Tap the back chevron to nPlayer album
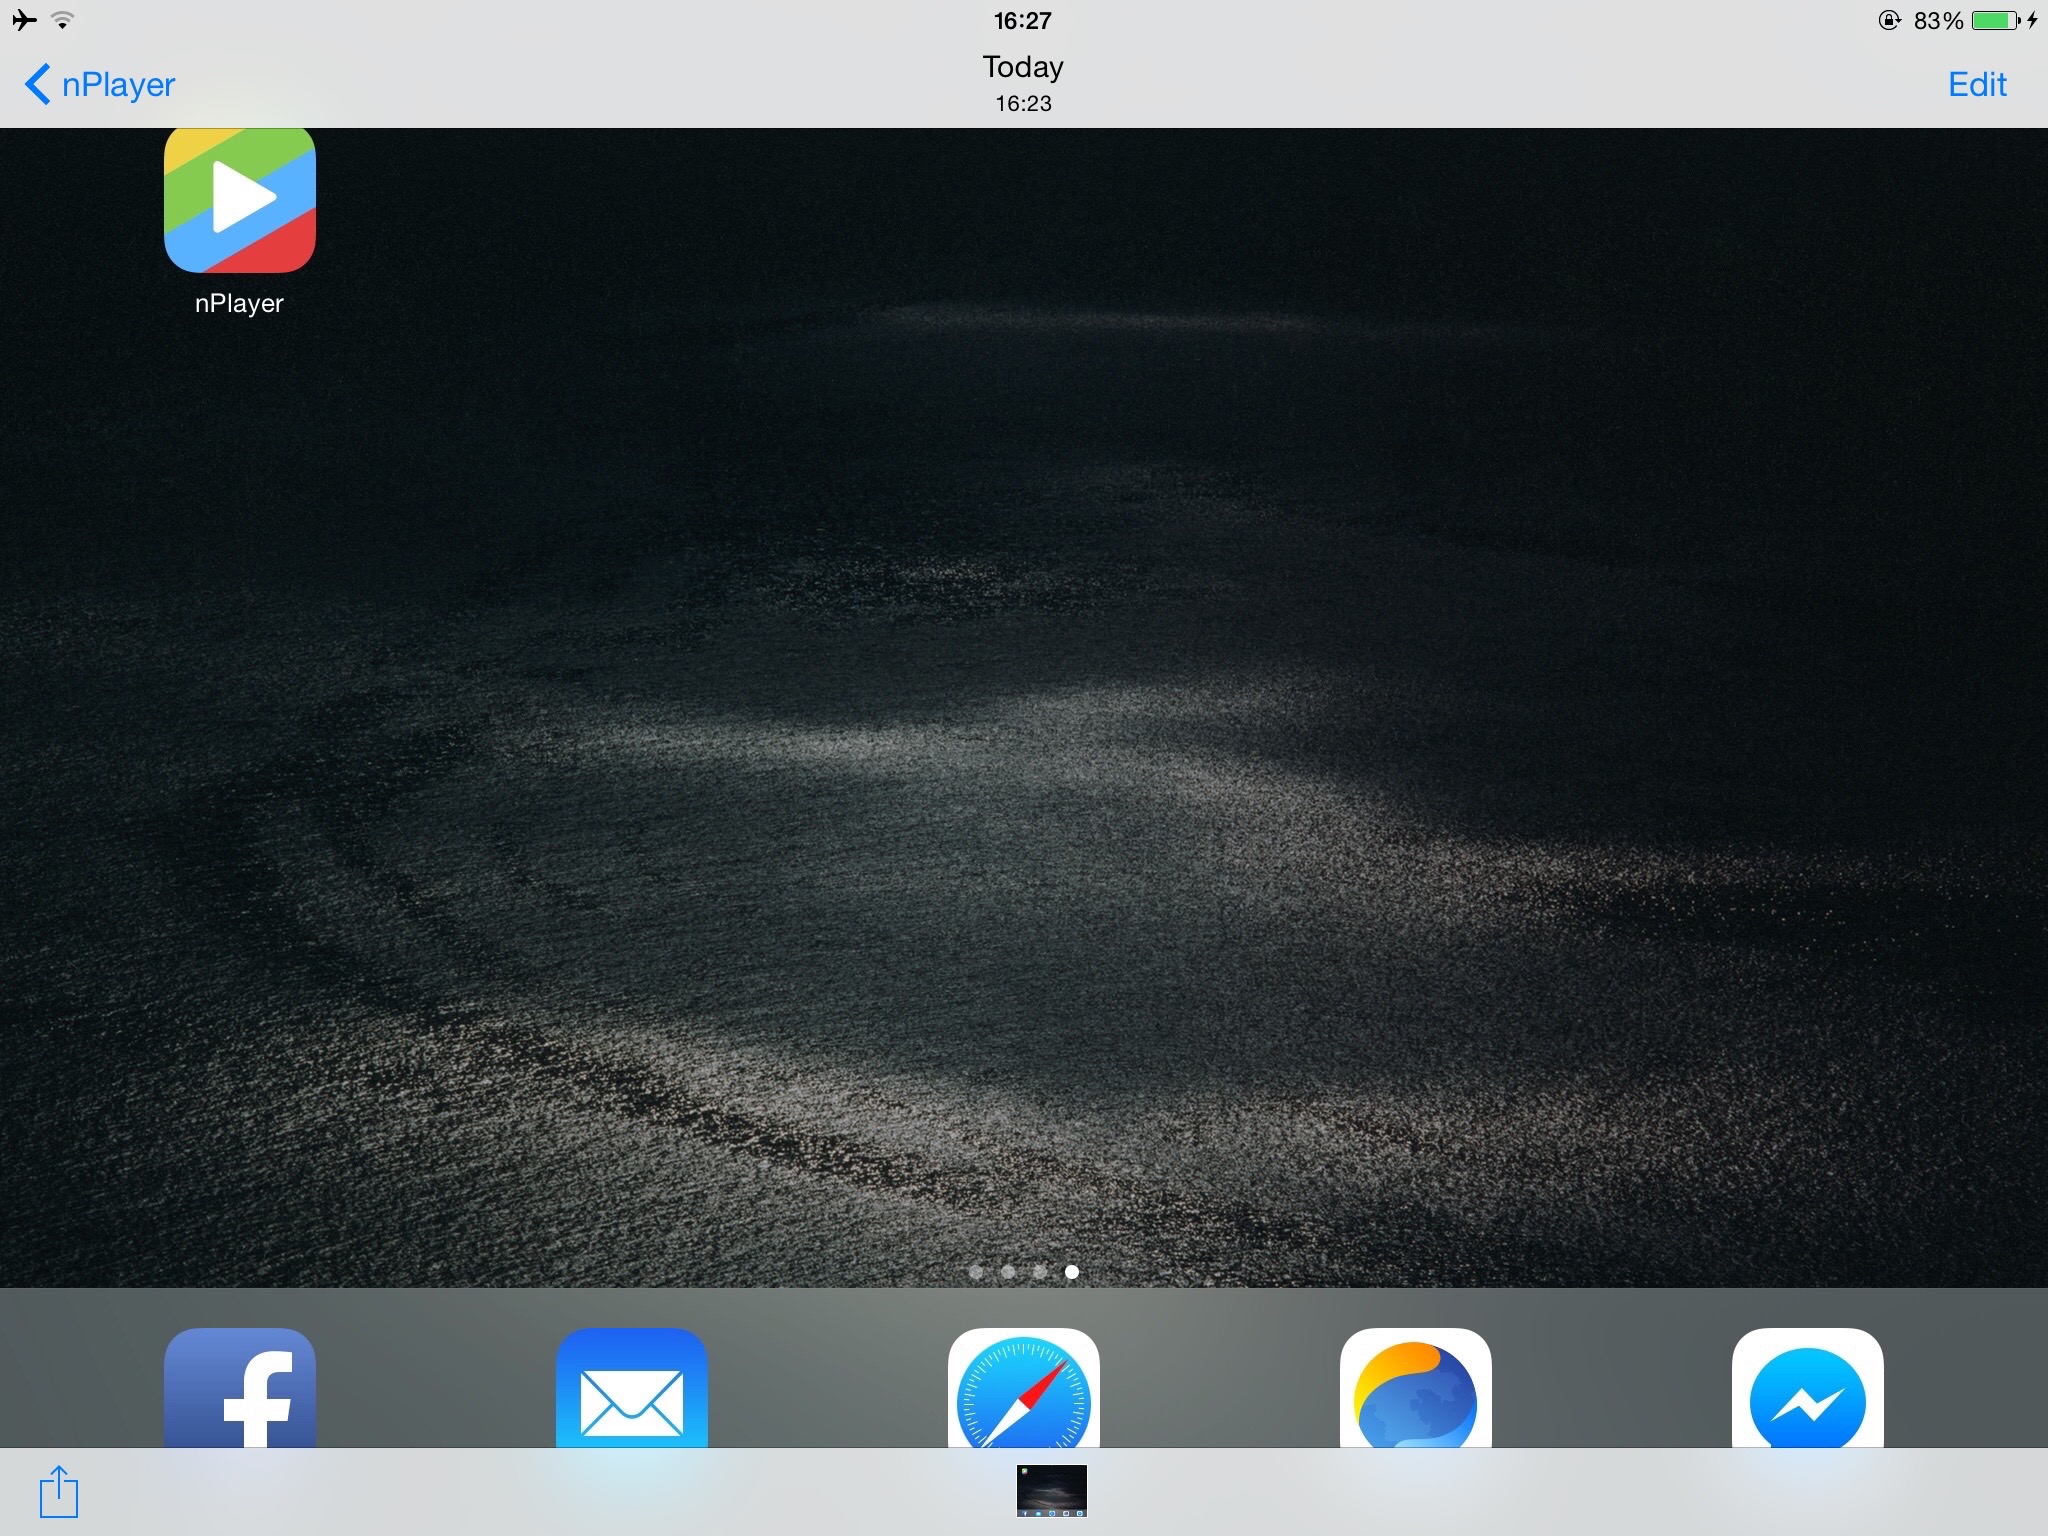The width and height of the screenshot is (2048, 1536). 38,84
